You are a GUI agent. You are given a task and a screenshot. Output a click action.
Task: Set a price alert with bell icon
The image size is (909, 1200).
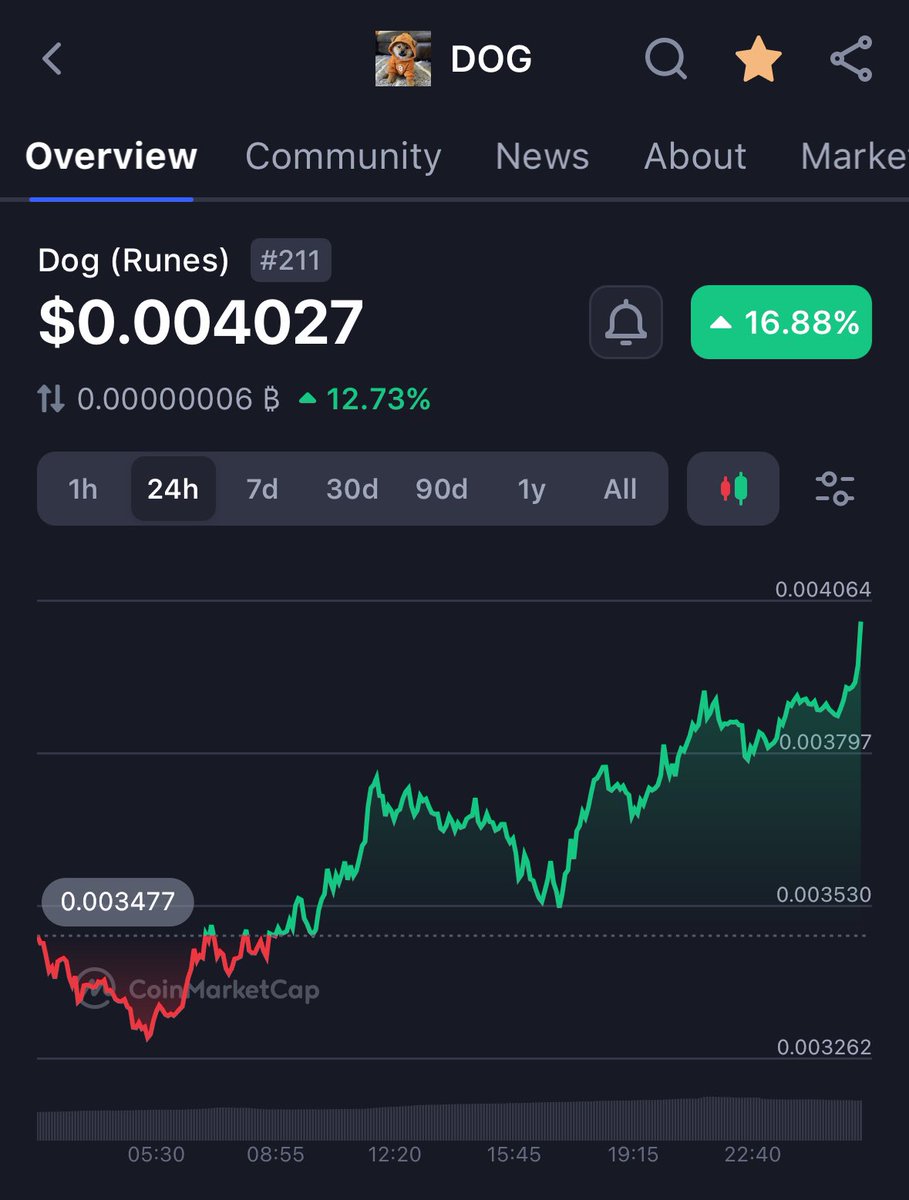click(x=626, y=322)
